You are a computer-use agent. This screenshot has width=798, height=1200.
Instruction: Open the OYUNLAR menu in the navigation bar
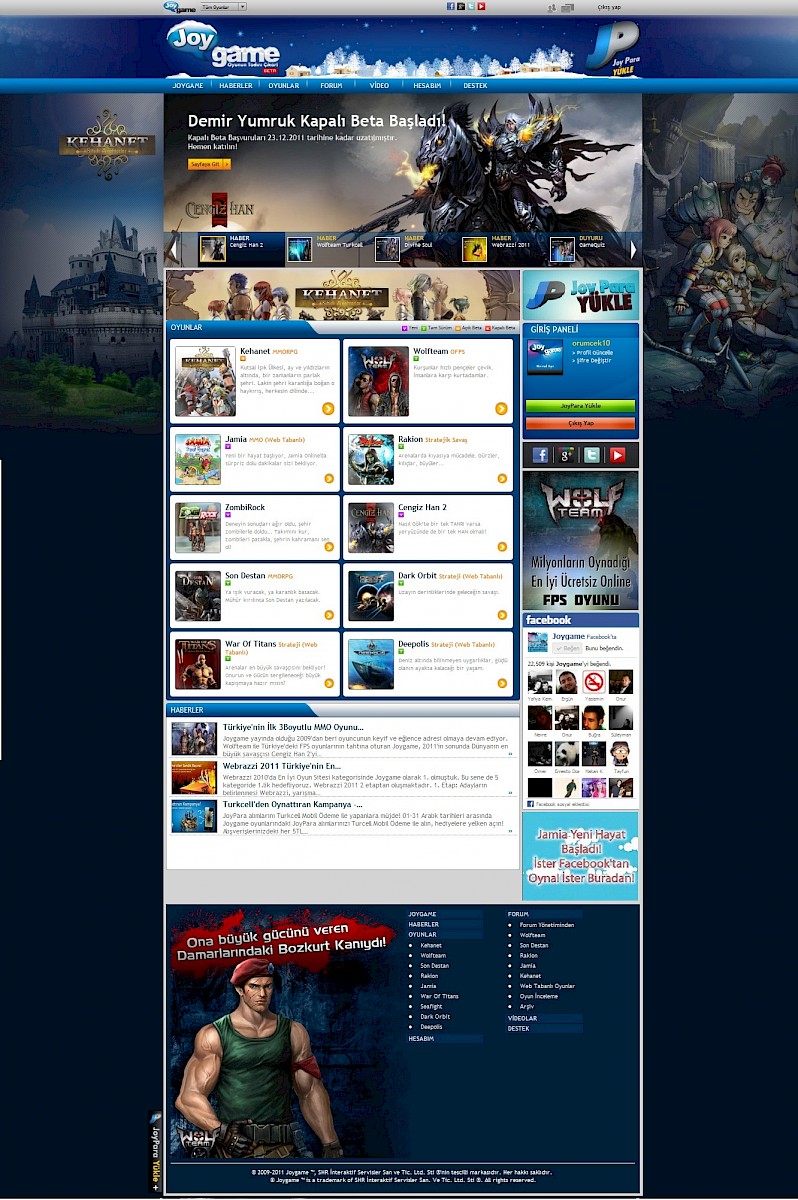click(283, 86)
